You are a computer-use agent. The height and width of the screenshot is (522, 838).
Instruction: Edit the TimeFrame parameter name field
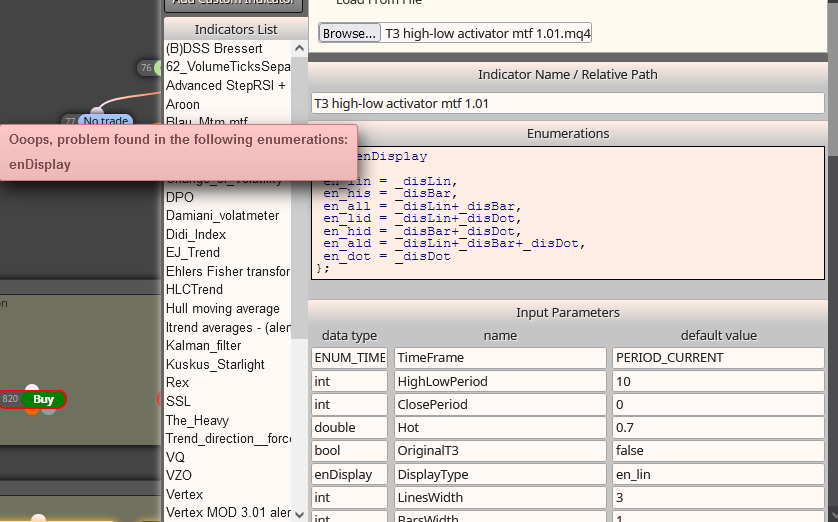(500, 357)
